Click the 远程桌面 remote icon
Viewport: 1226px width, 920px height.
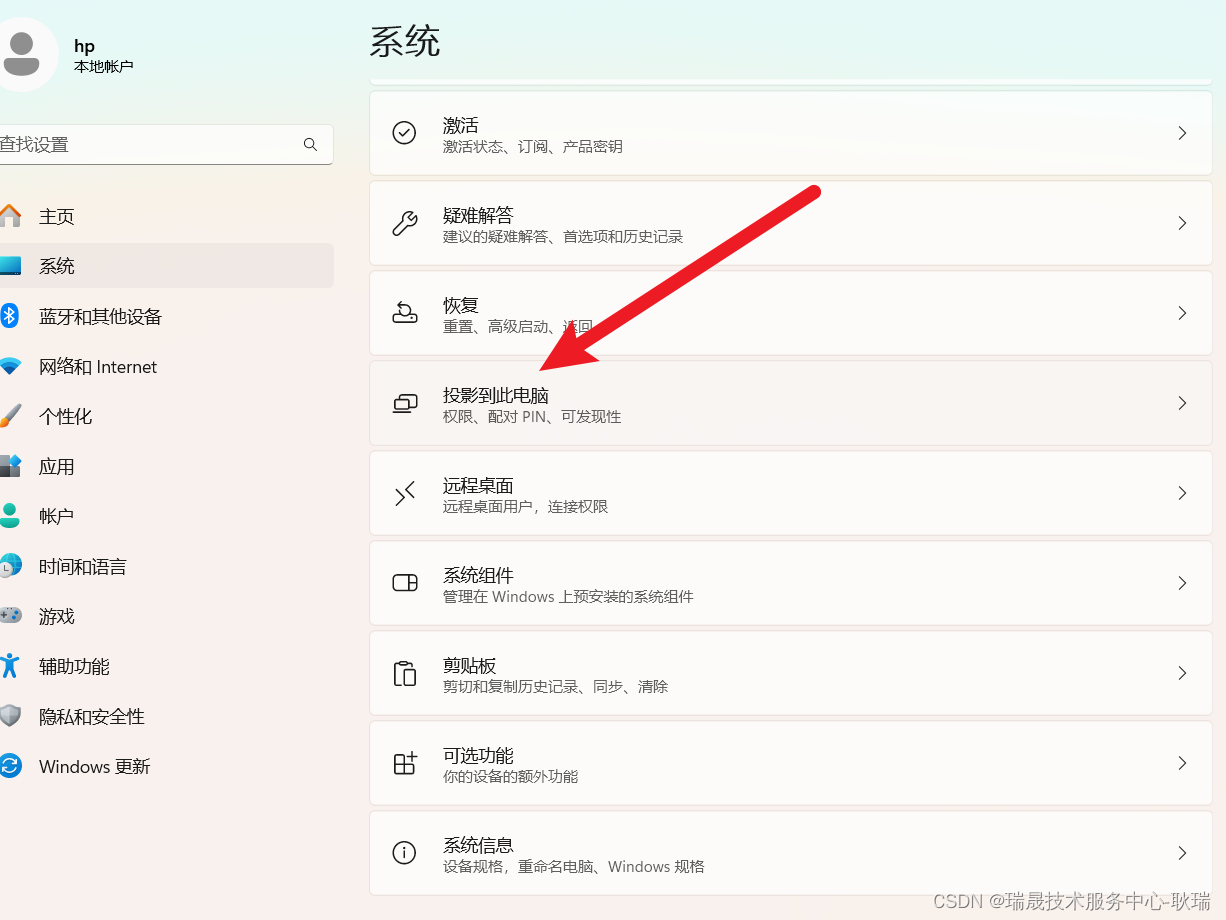[404, 493]
